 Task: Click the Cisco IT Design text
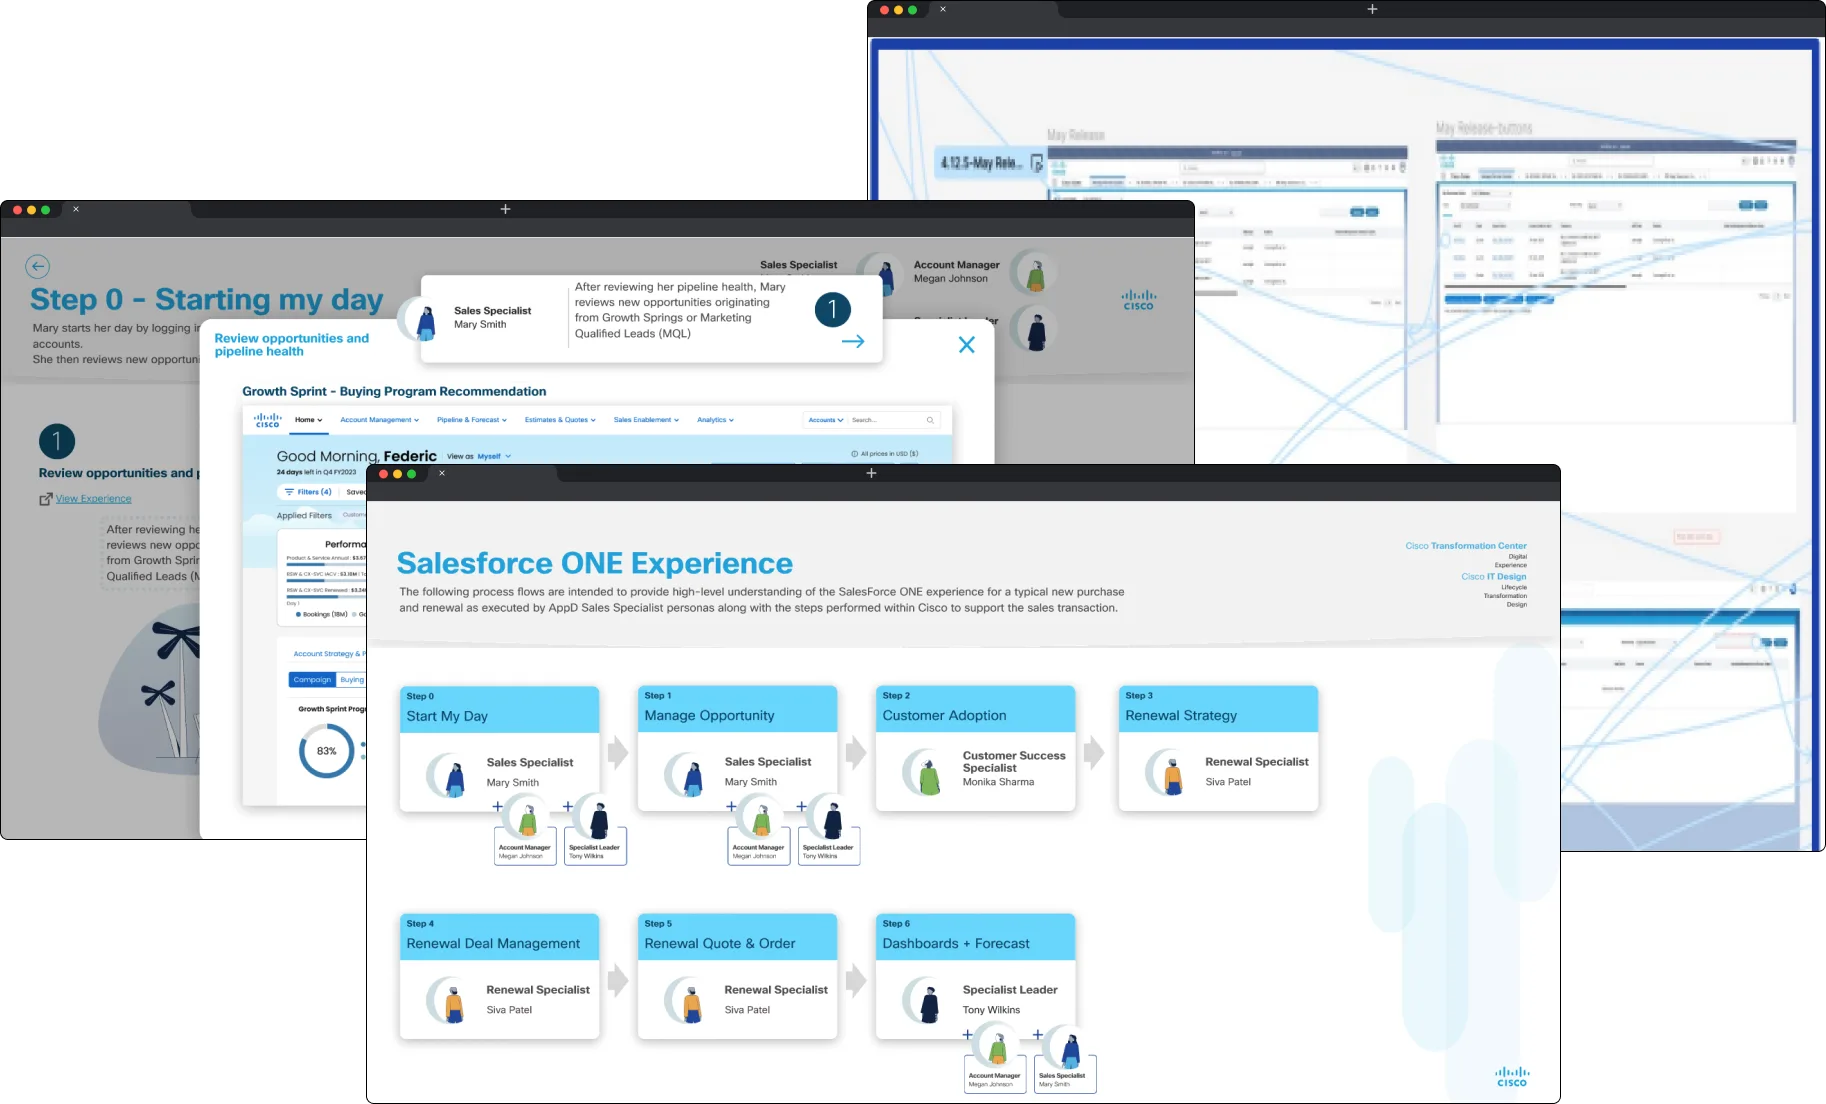click(x=1494, y=577)
